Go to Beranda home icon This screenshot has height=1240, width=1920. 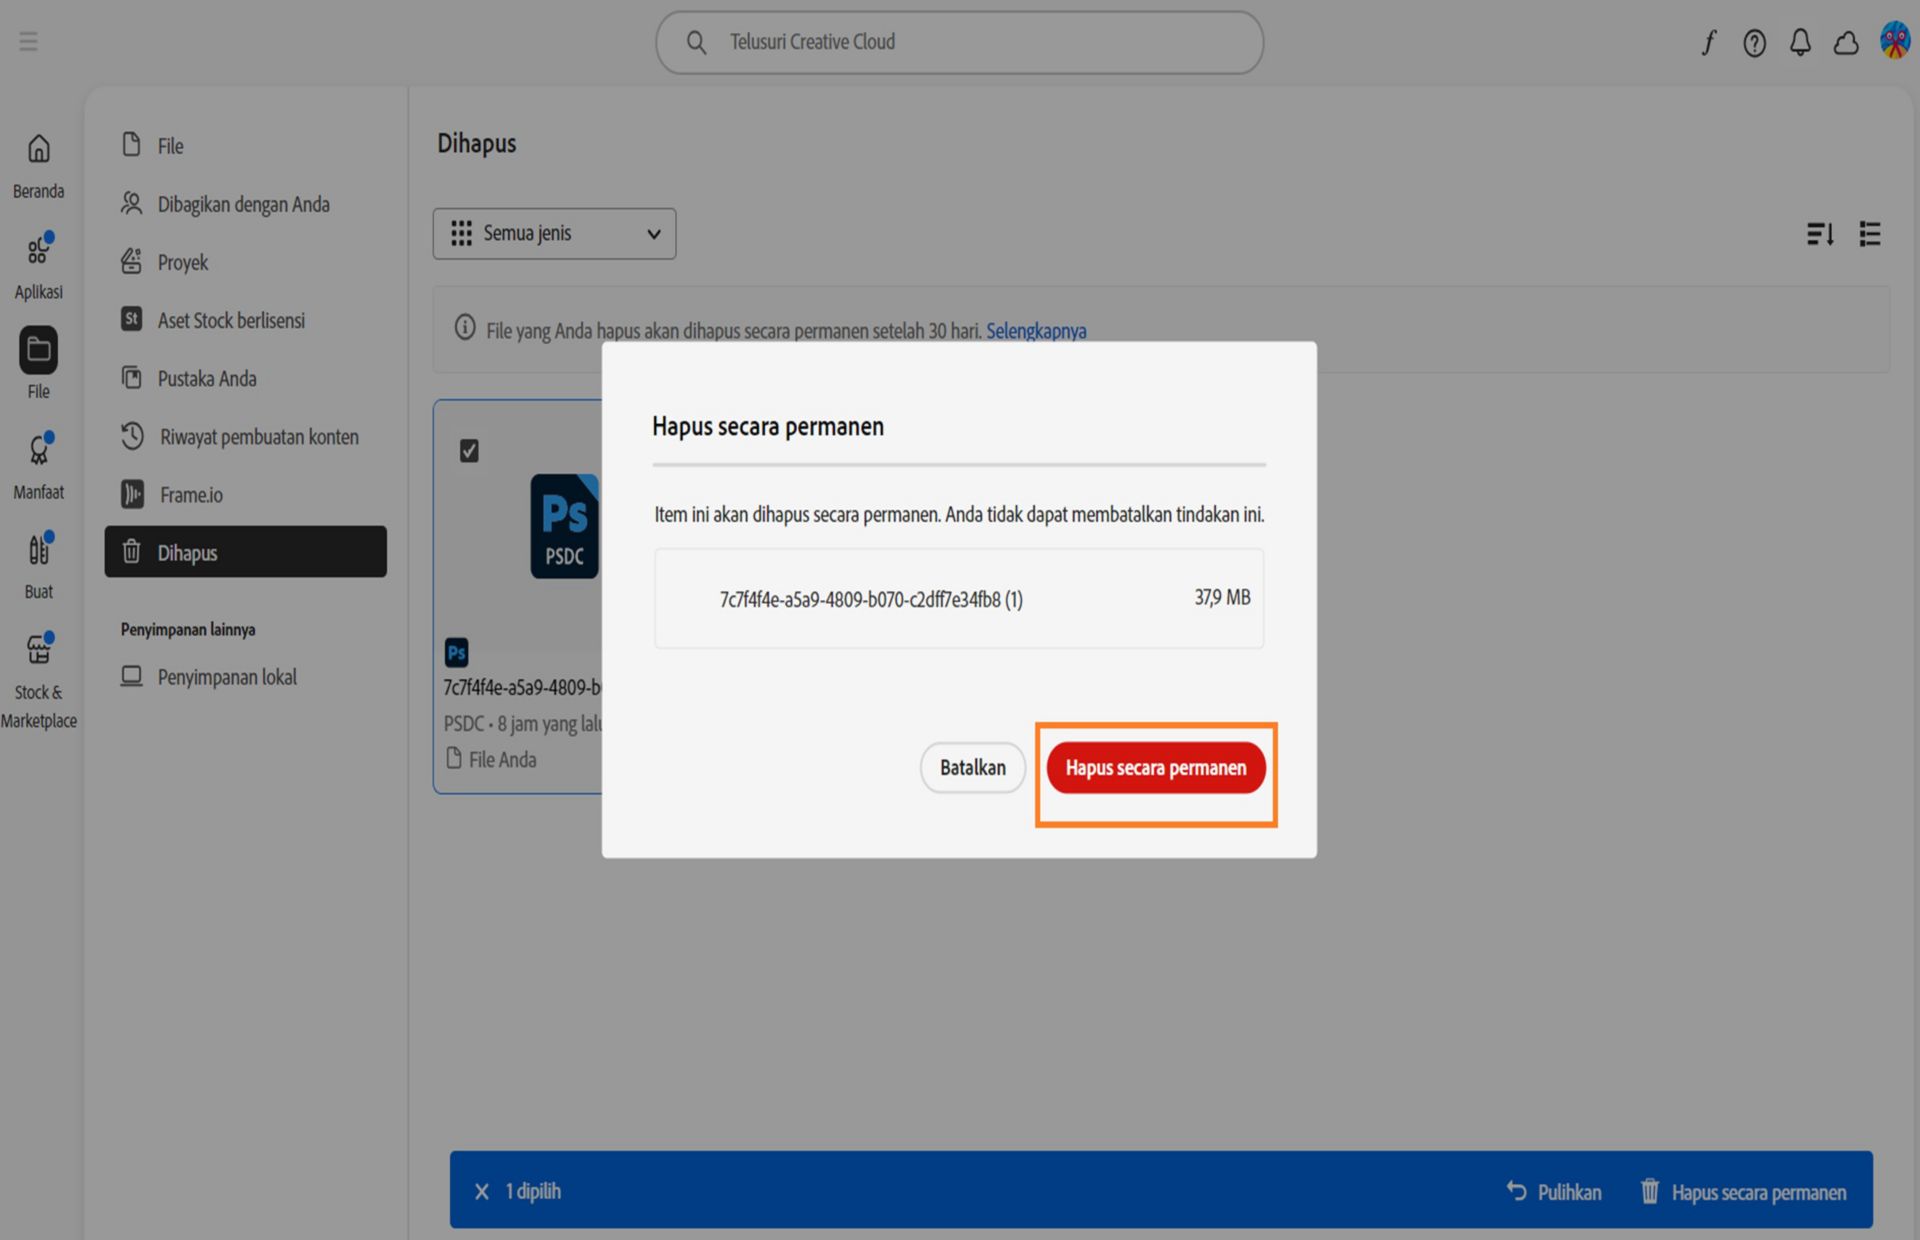(39, 149)
